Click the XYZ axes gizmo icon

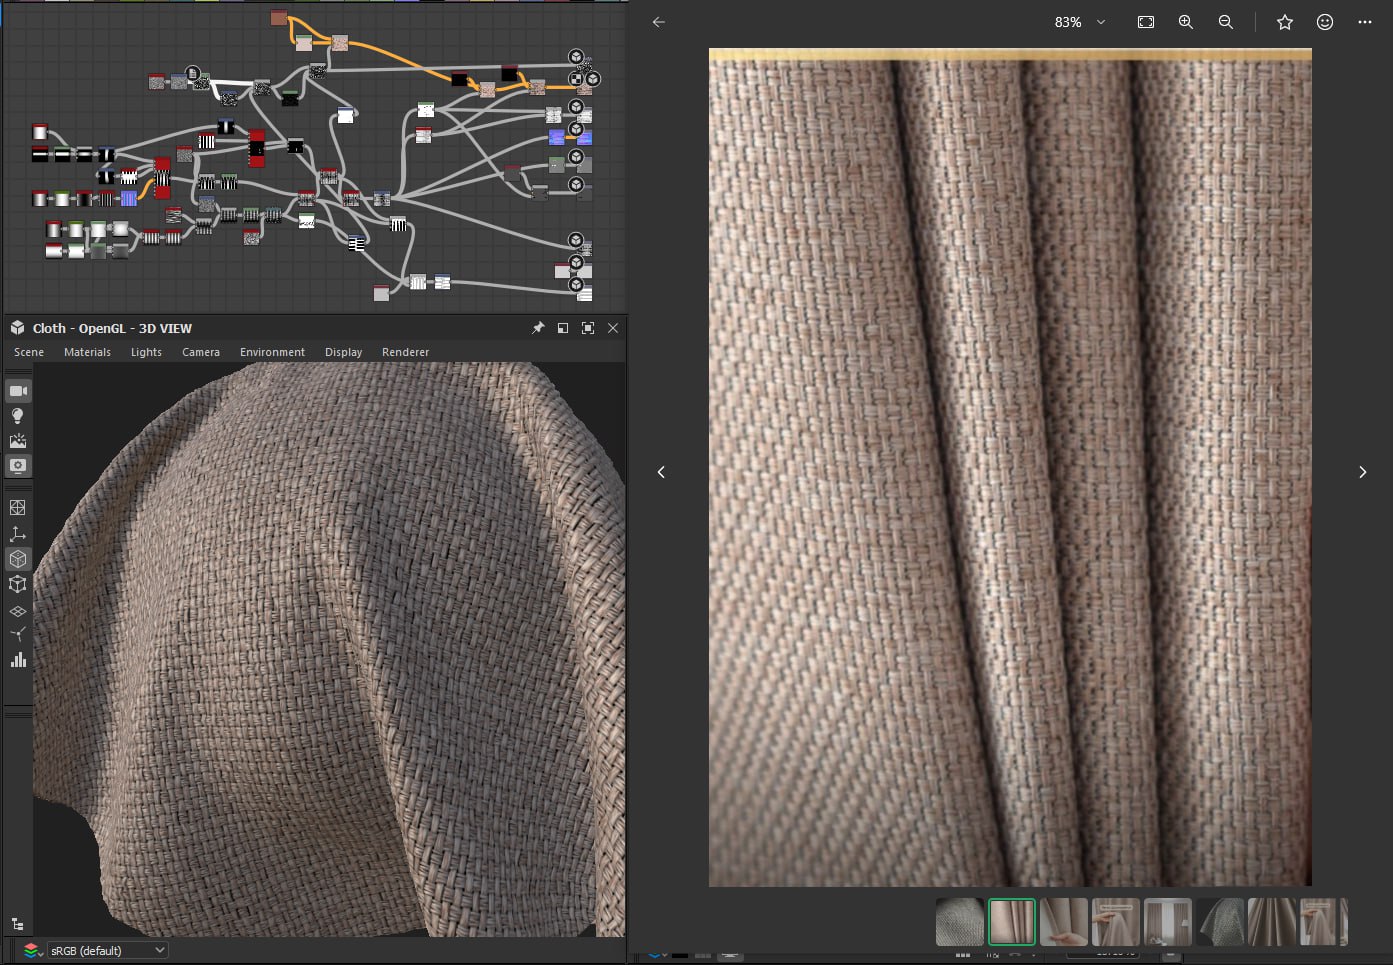click(18, 534)
